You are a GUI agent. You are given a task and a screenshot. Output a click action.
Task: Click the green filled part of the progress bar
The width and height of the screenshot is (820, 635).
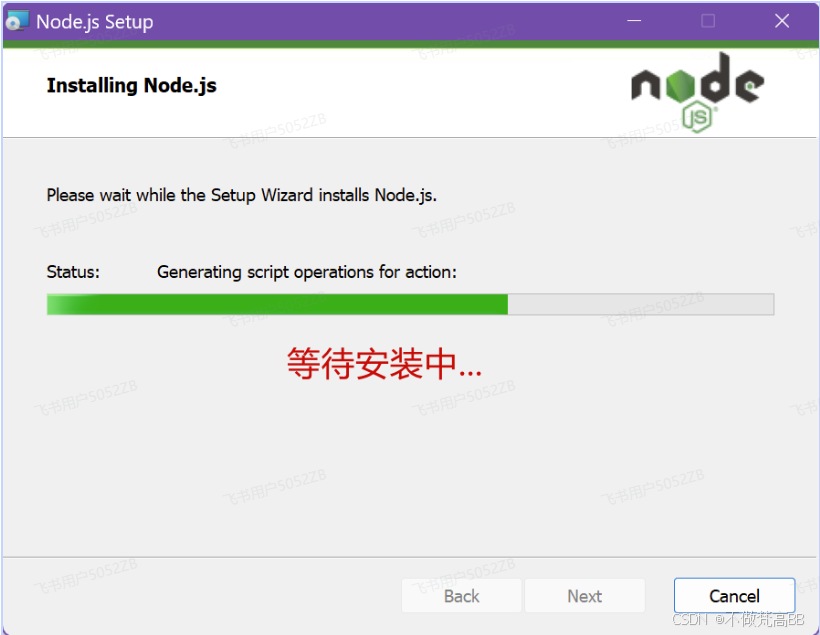point(277,304)
